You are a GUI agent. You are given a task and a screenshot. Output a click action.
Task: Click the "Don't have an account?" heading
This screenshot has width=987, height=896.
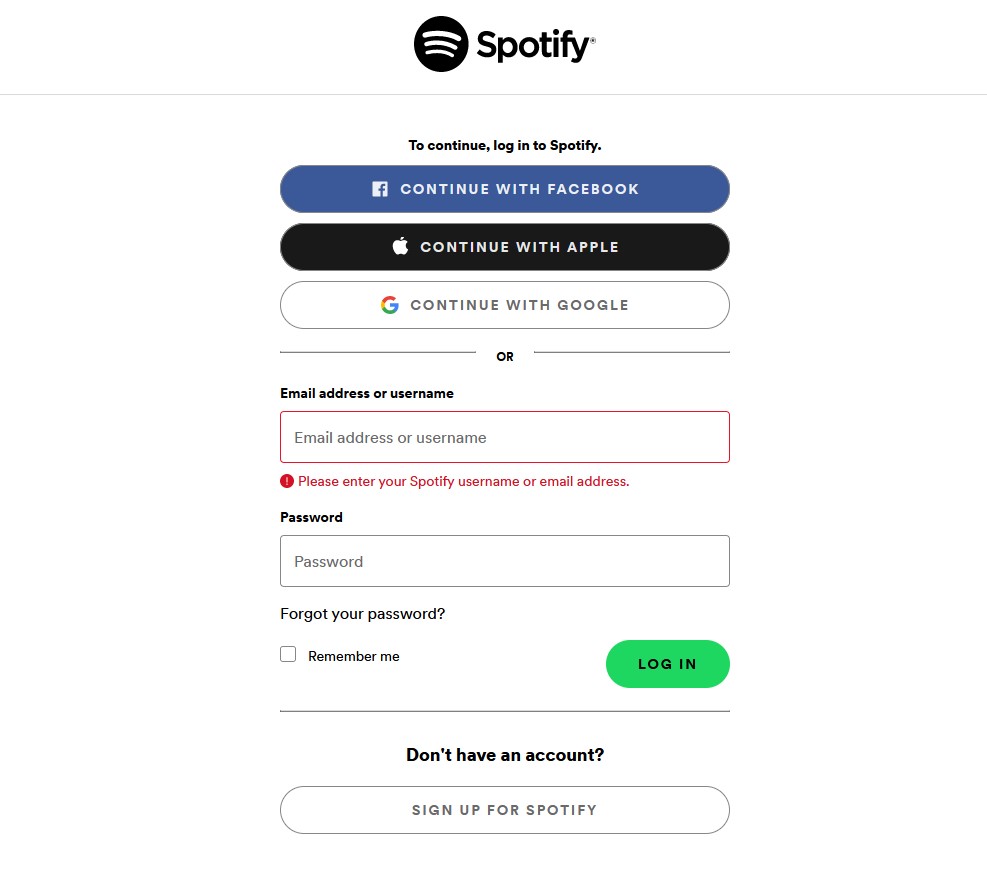pos(505,755)
